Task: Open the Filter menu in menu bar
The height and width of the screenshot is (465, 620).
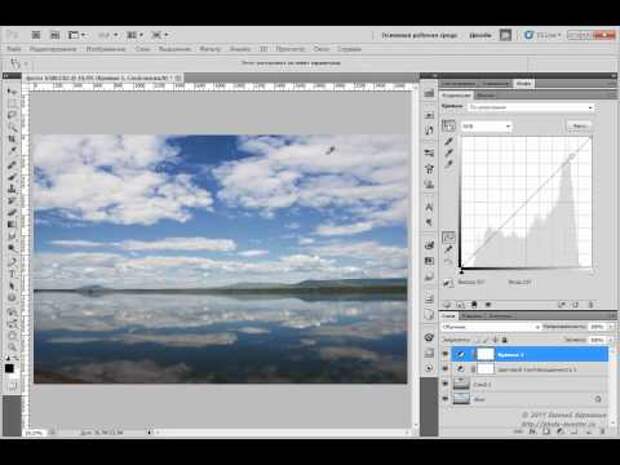Action: click(210, 49)
